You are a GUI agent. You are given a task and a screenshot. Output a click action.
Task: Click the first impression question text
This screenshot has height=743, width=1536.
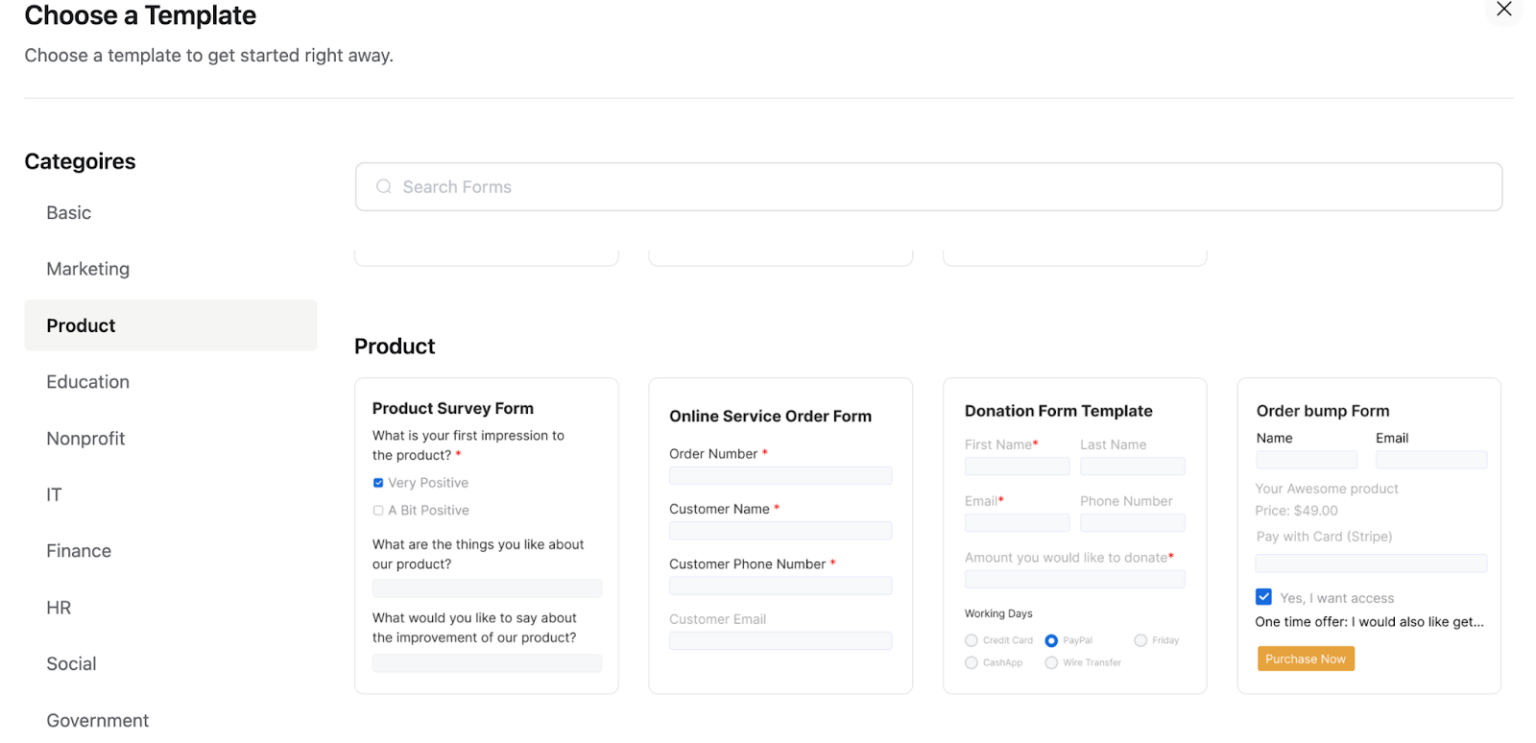tap(468, 445)
